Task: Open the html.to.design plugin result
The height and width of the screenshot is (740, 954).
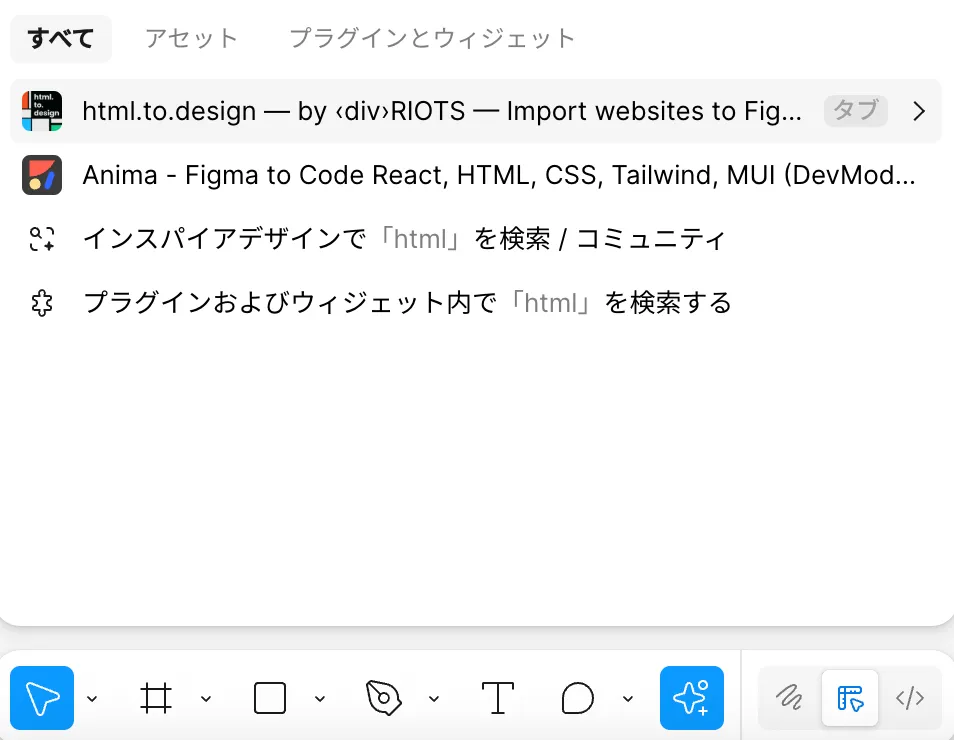Action: (476, 111)
